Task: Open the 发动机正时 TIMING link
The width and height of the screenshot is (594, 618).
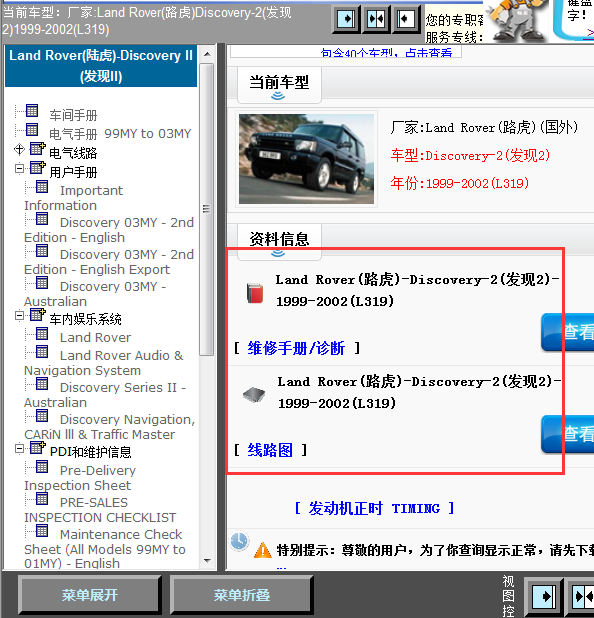Action: click(x=374, y=508)
